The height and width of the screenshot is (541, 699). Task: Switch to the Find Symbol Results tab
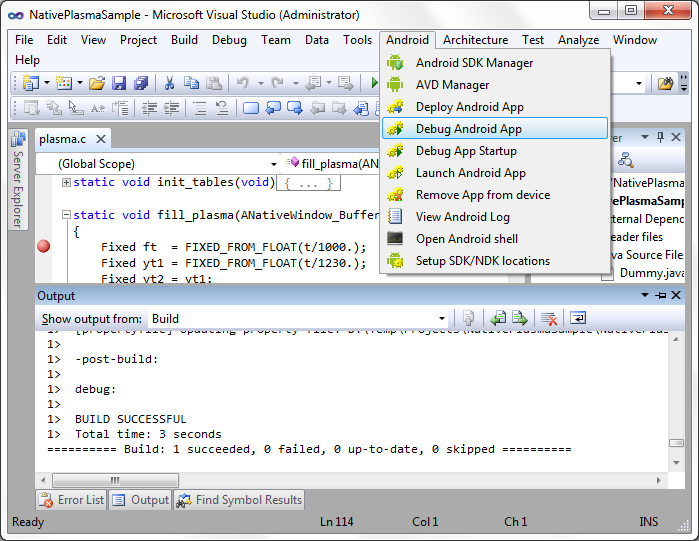coord(239,500)
